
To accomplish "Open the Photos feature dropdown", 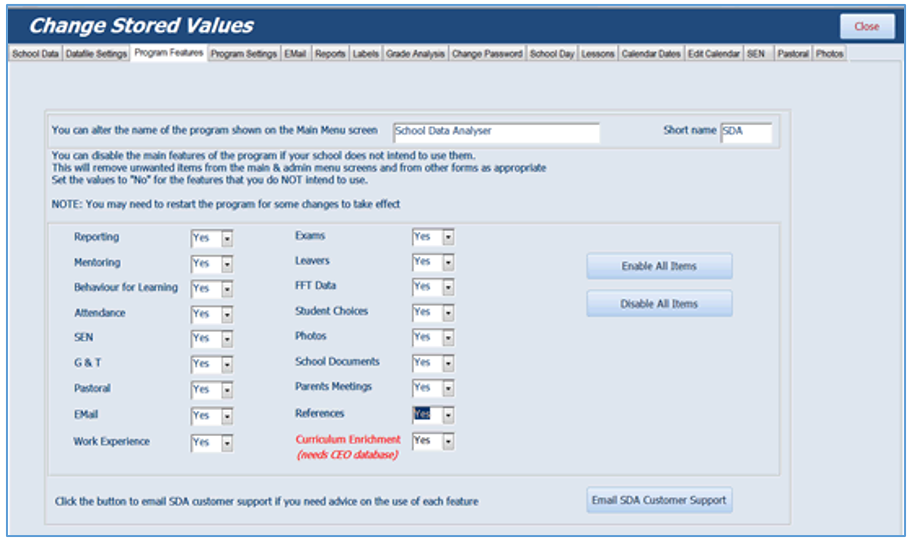I will tap(448, 338).
